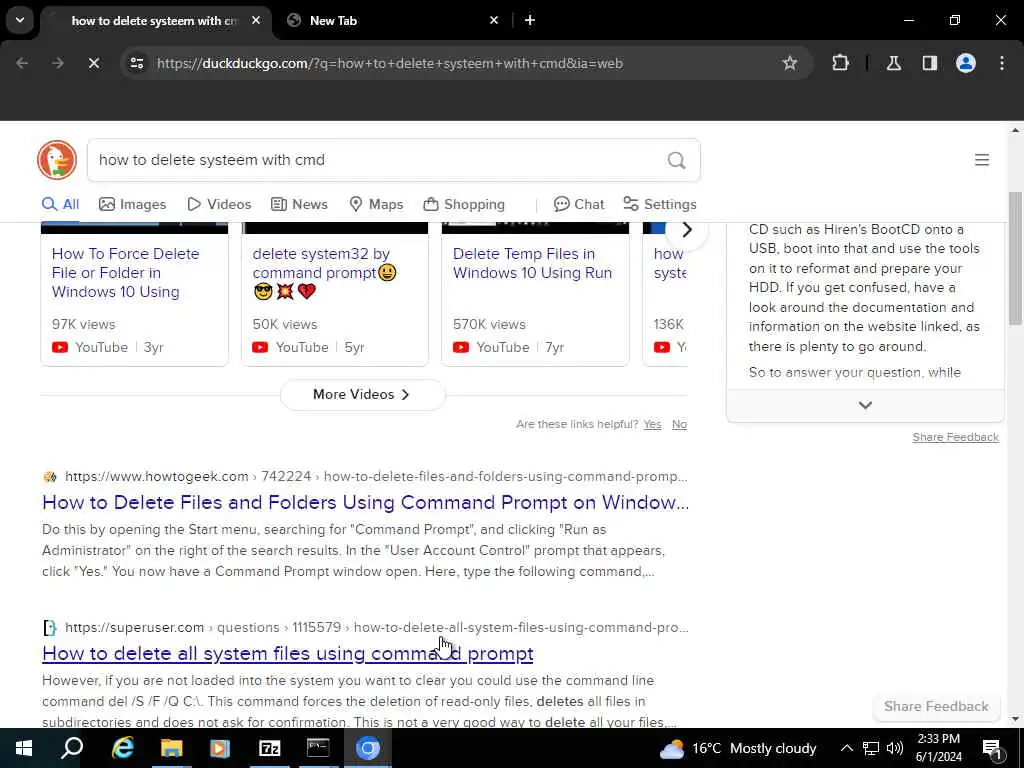The image size is (1024, 768).
Task: Open File Explorer from taskbar
Action: [x=171, y=748]
